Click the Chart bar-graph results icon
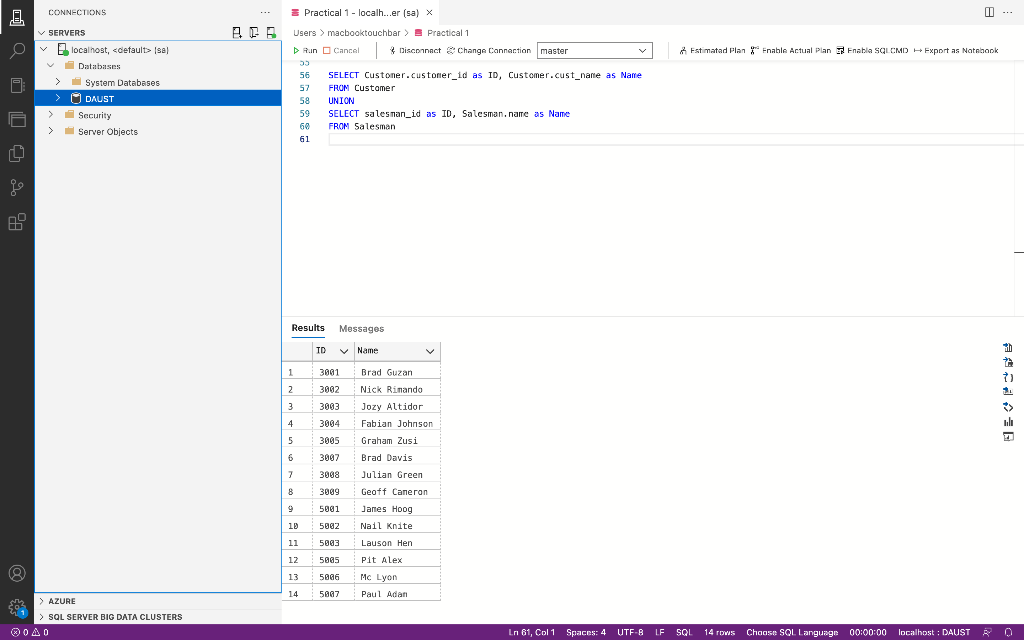This screenshot has width=1024, height=640. click(1008, 422)
